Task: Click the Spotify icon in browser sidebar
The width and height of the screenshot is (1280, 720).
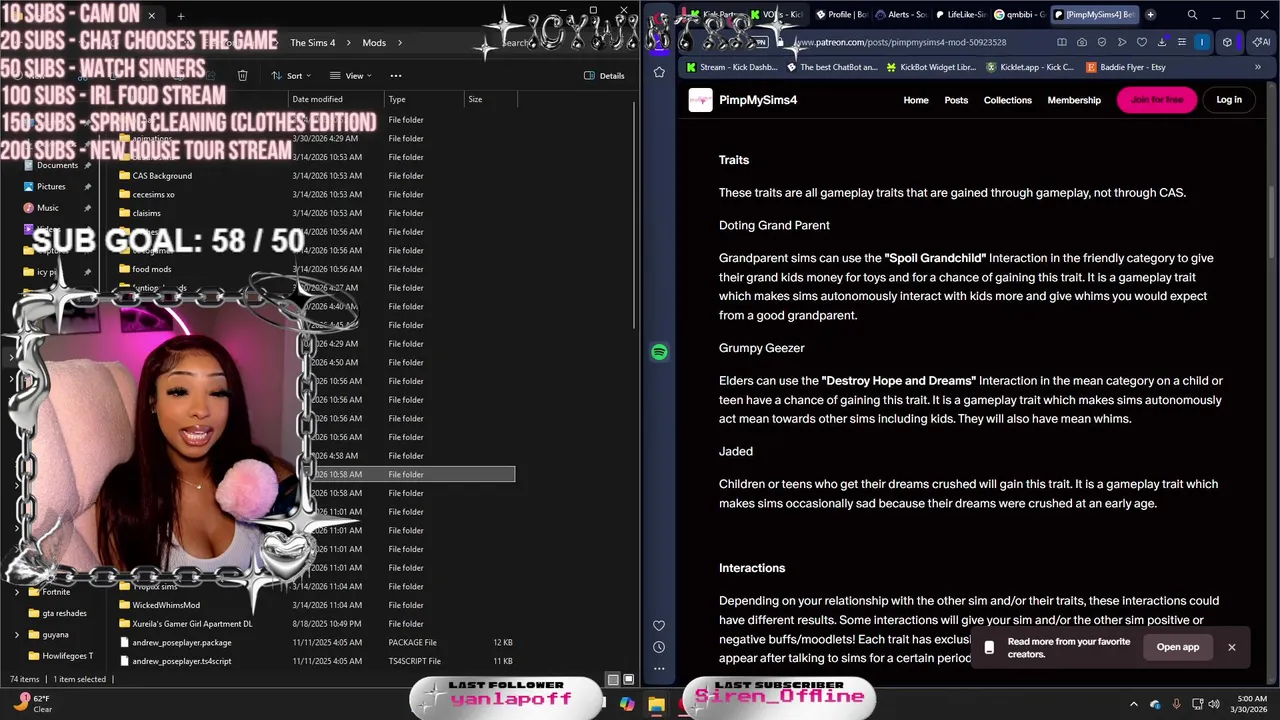Action: pos(659,352)
